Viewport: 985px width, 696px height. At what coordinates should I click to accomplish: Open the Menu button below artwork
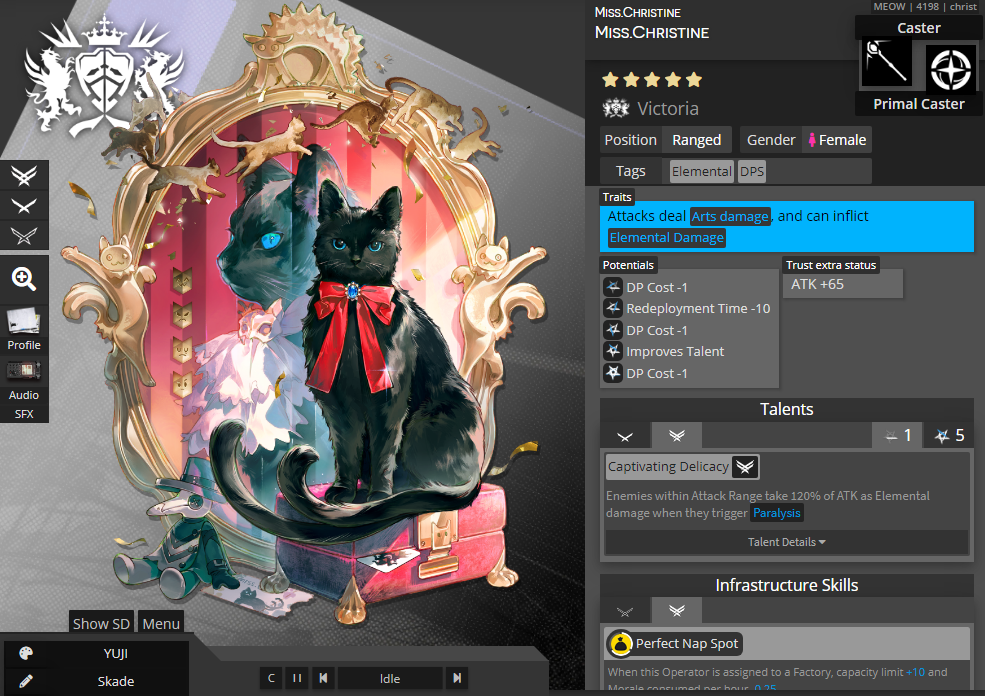pyautogui.click(x=161, y=623)
